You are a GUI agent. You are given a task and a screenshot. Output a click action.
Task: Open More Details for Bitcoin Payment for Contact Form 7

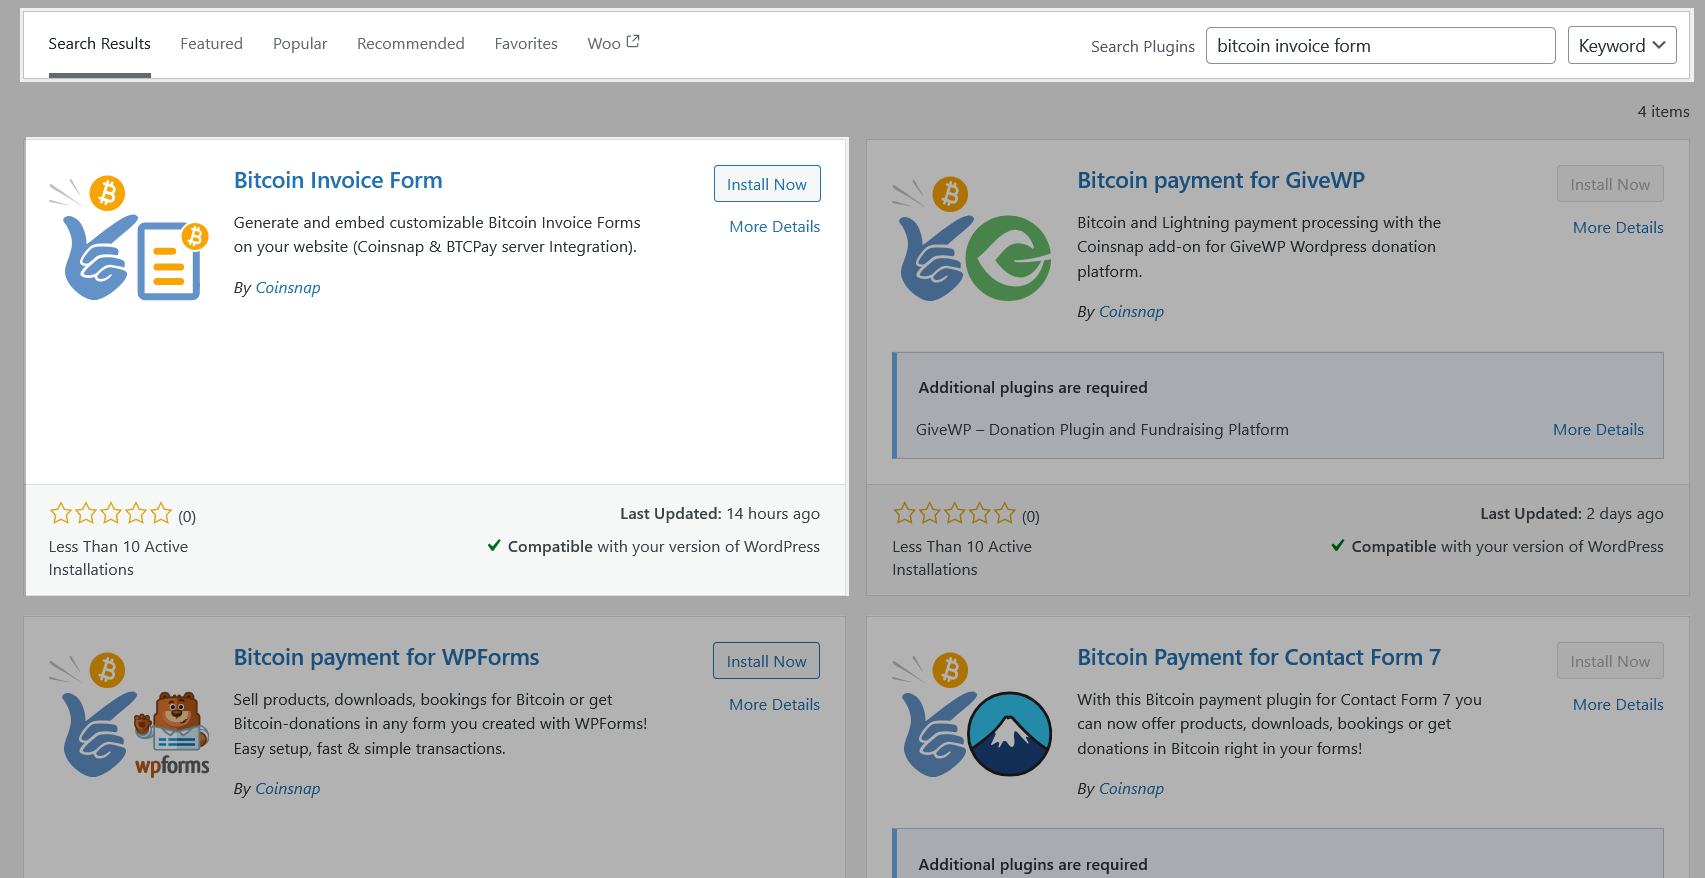pos(1618,705)
